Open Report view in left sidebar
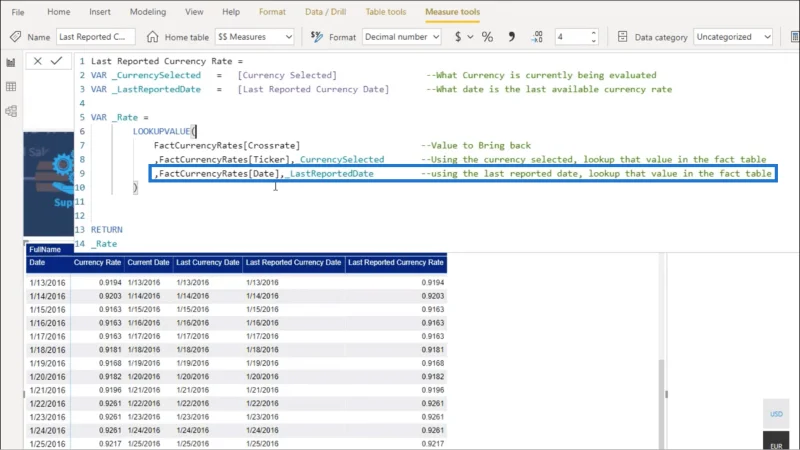This screenshot has height=450, width=800. coord(11,63)
